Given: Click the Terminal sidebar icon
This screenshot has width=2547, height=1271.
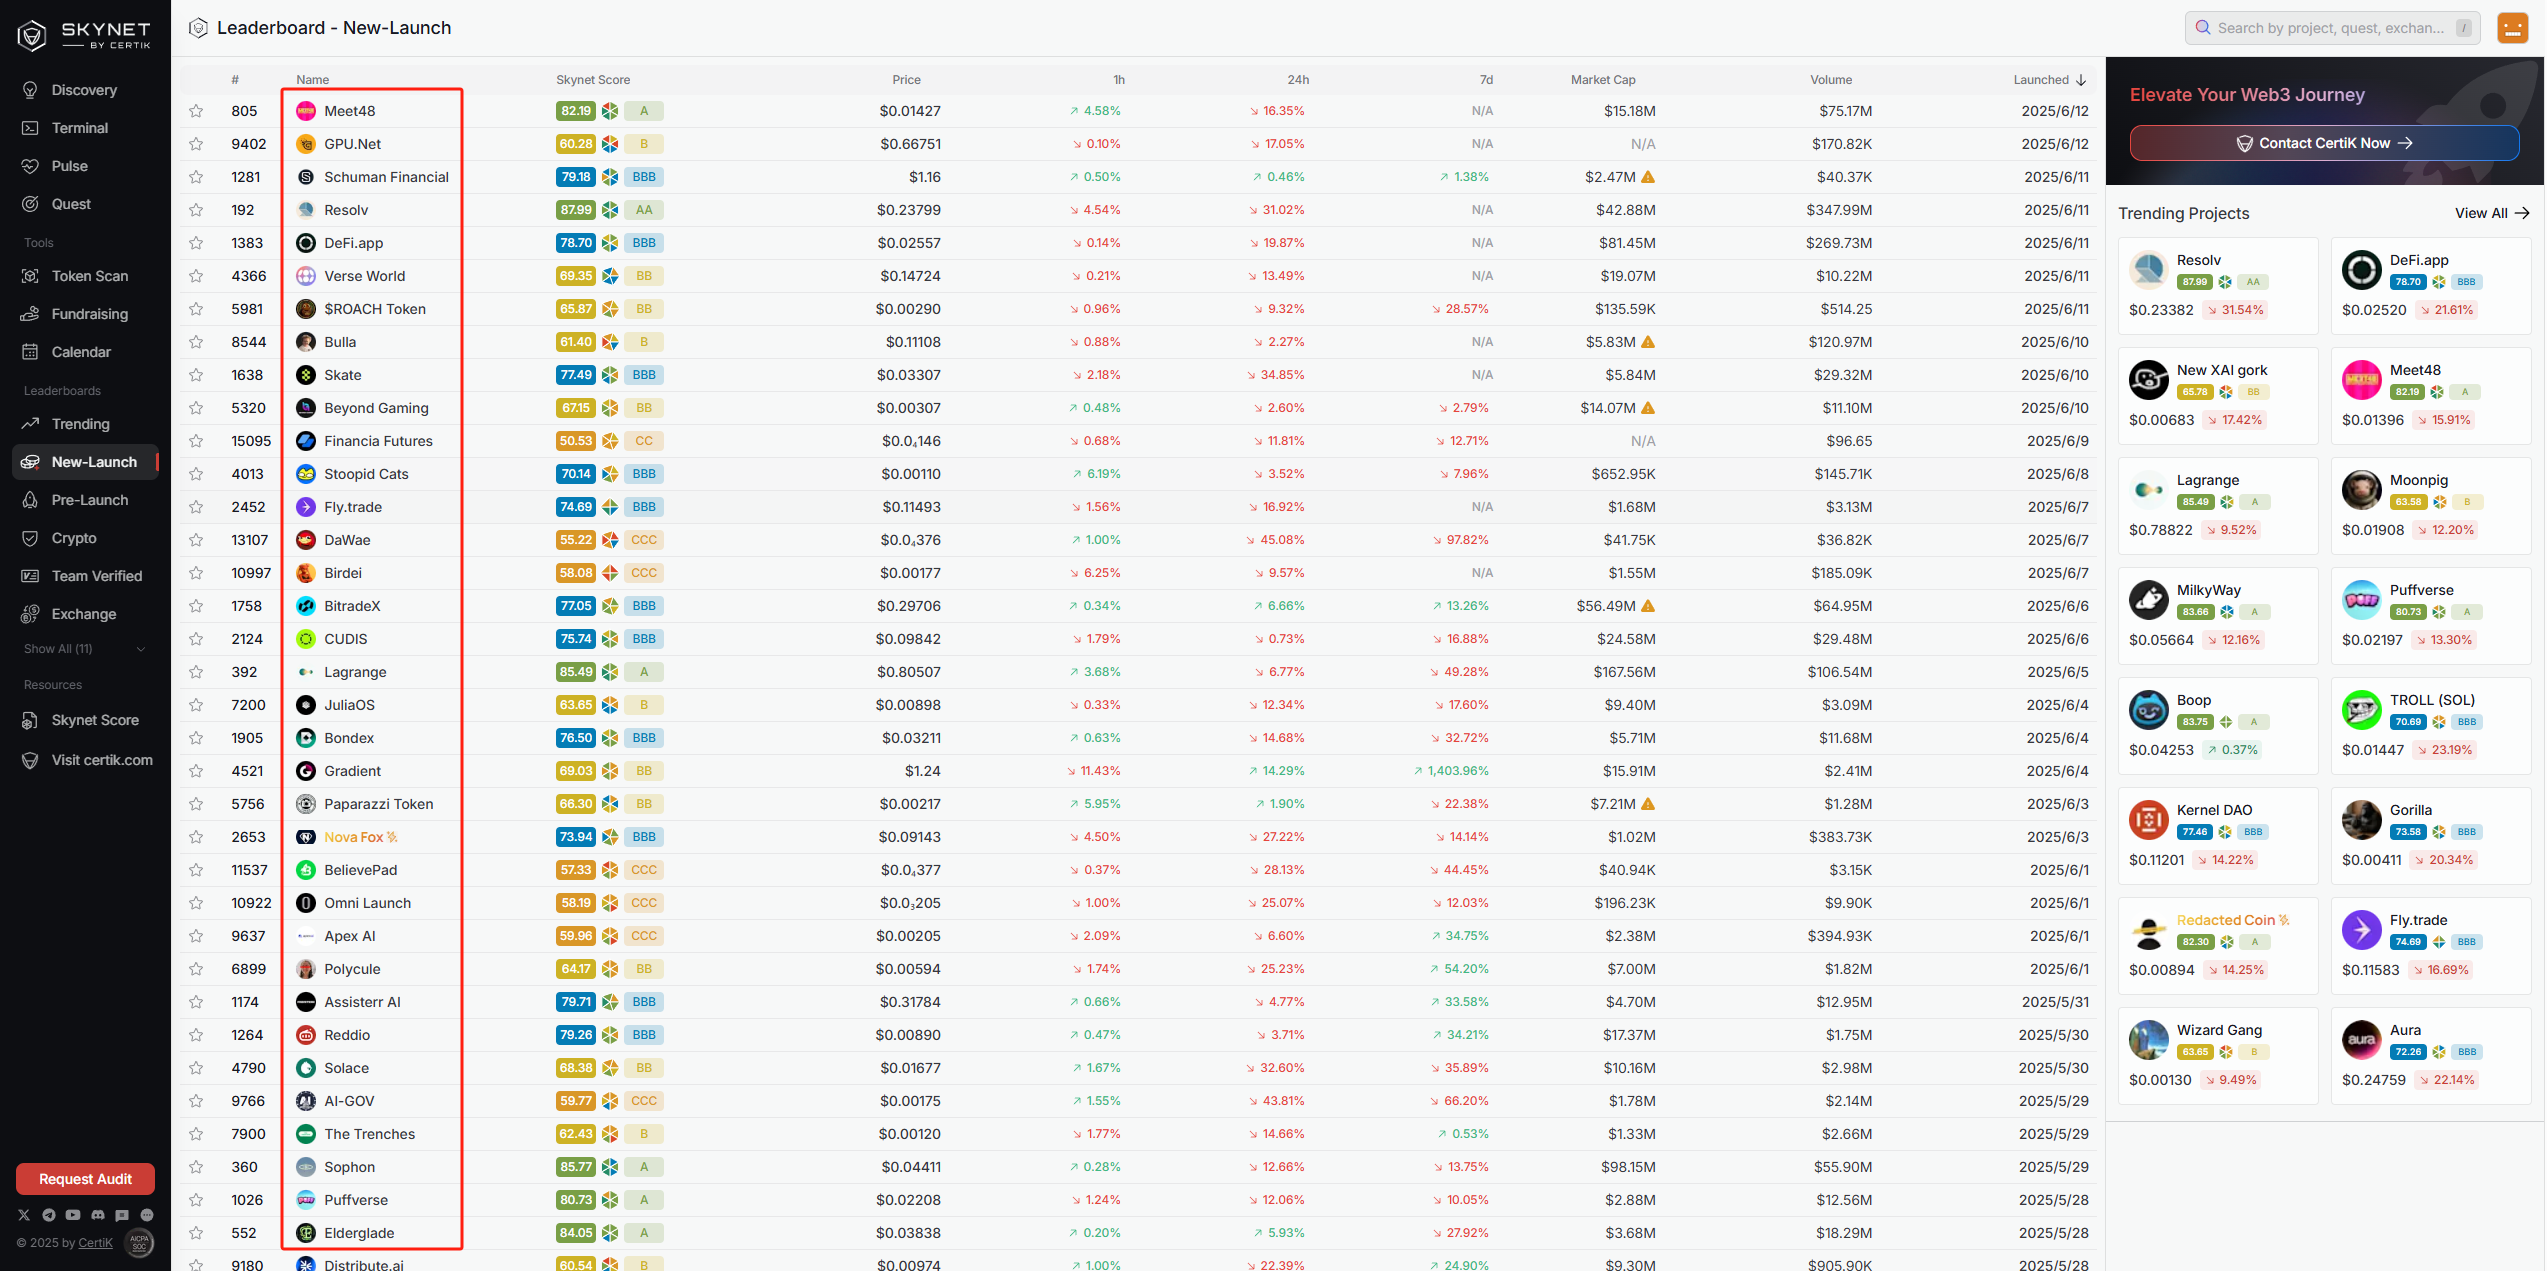Looking at the screenshot, I should (30, 128).
